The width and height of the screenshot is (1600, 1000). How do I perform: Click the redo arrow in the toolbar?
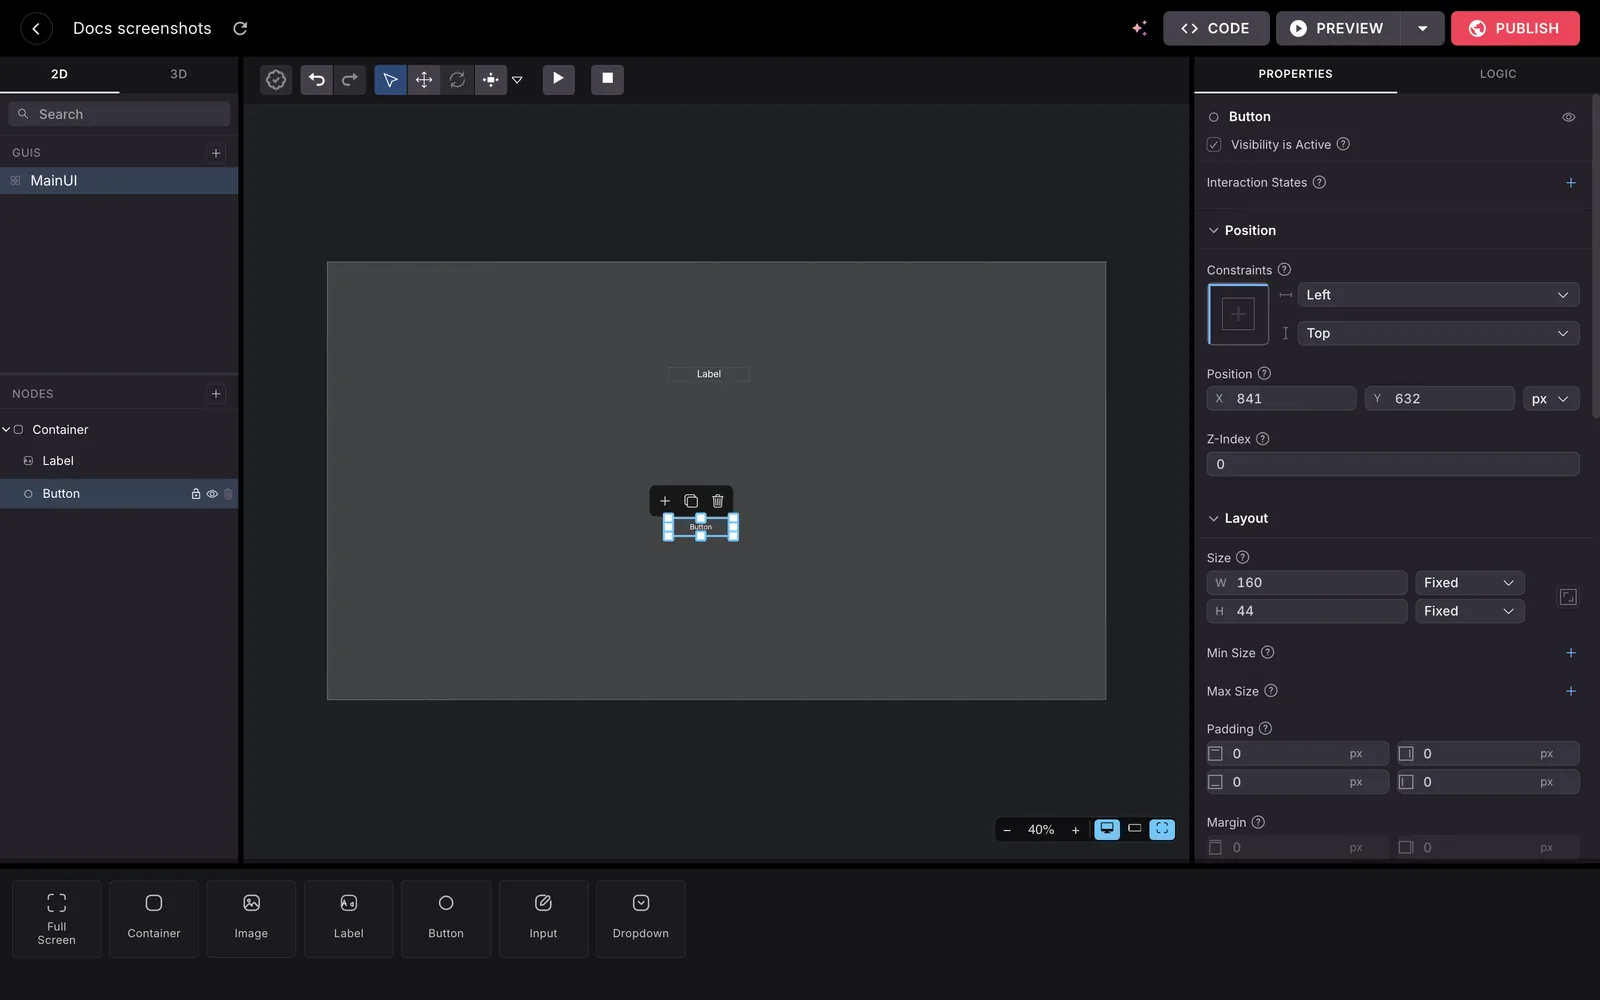point(349,80)
